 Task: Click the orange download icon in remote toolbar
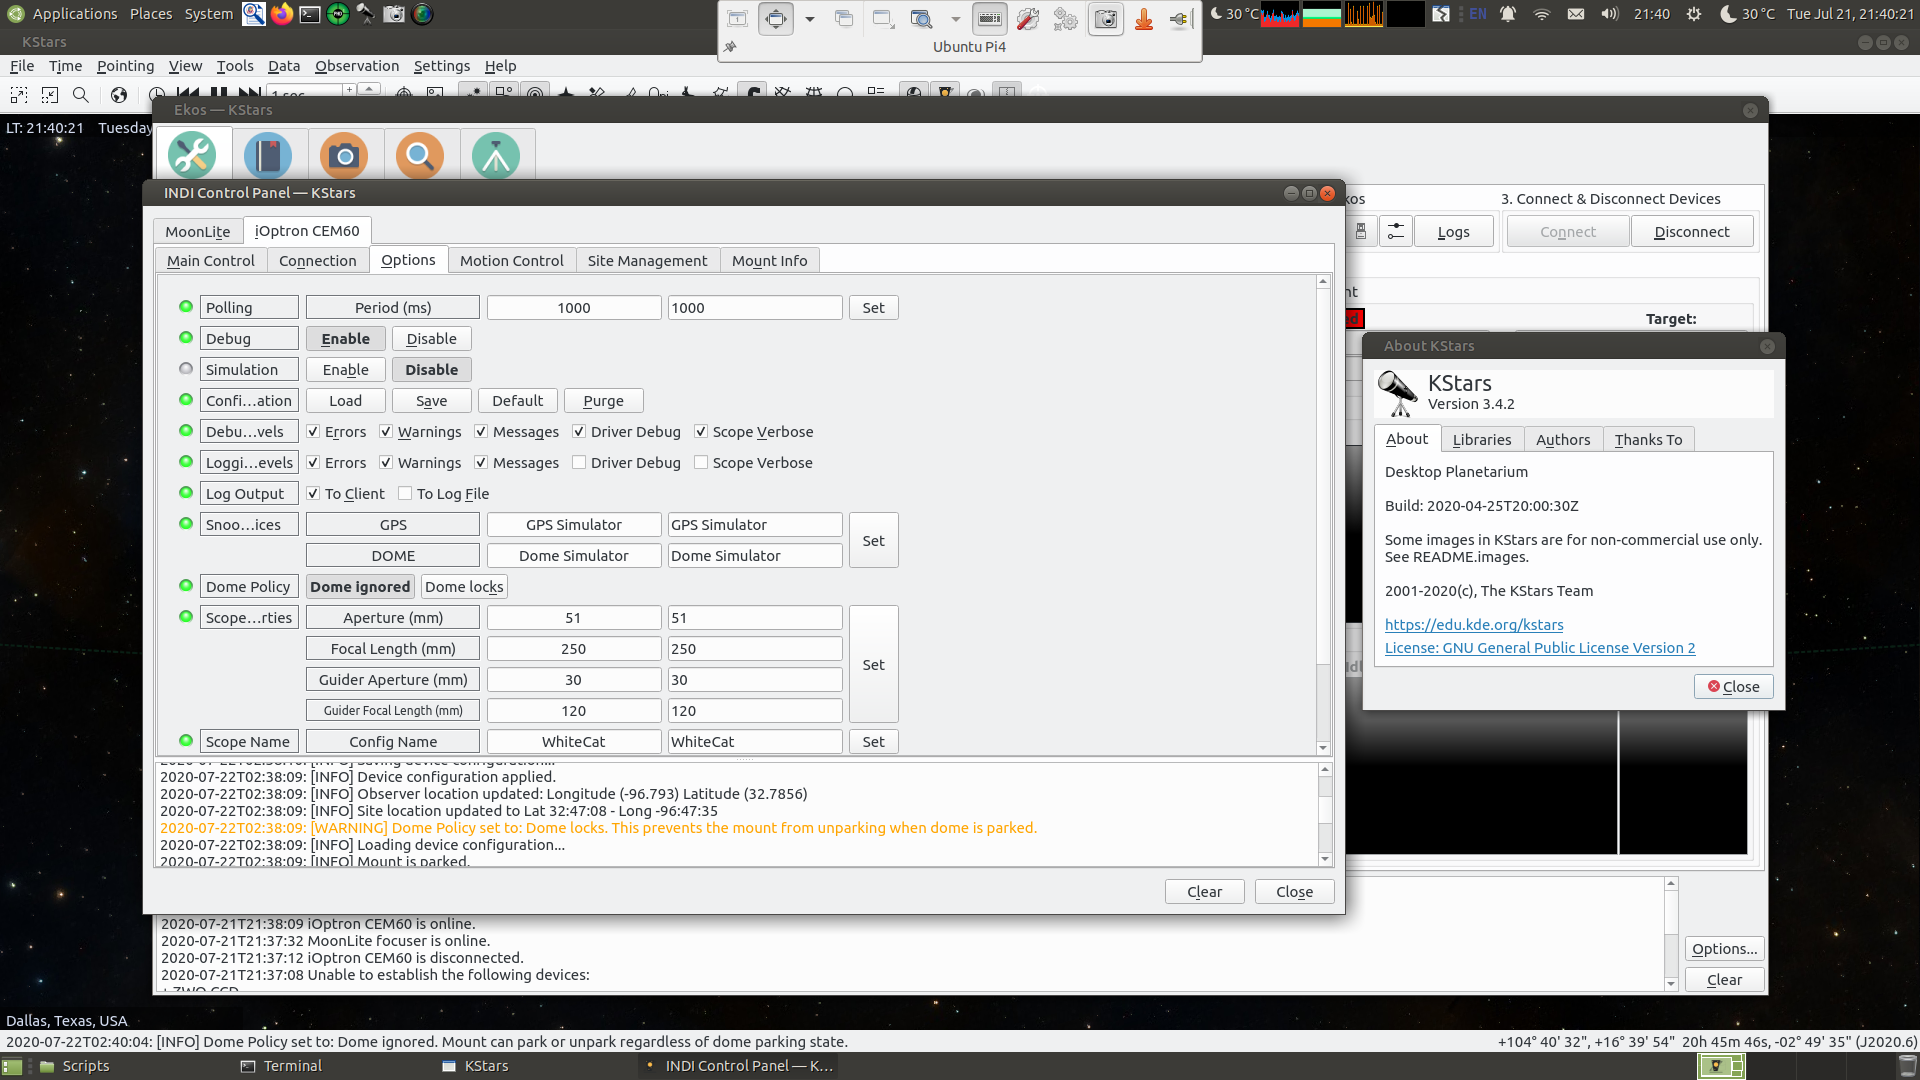tap(1144, 19)
